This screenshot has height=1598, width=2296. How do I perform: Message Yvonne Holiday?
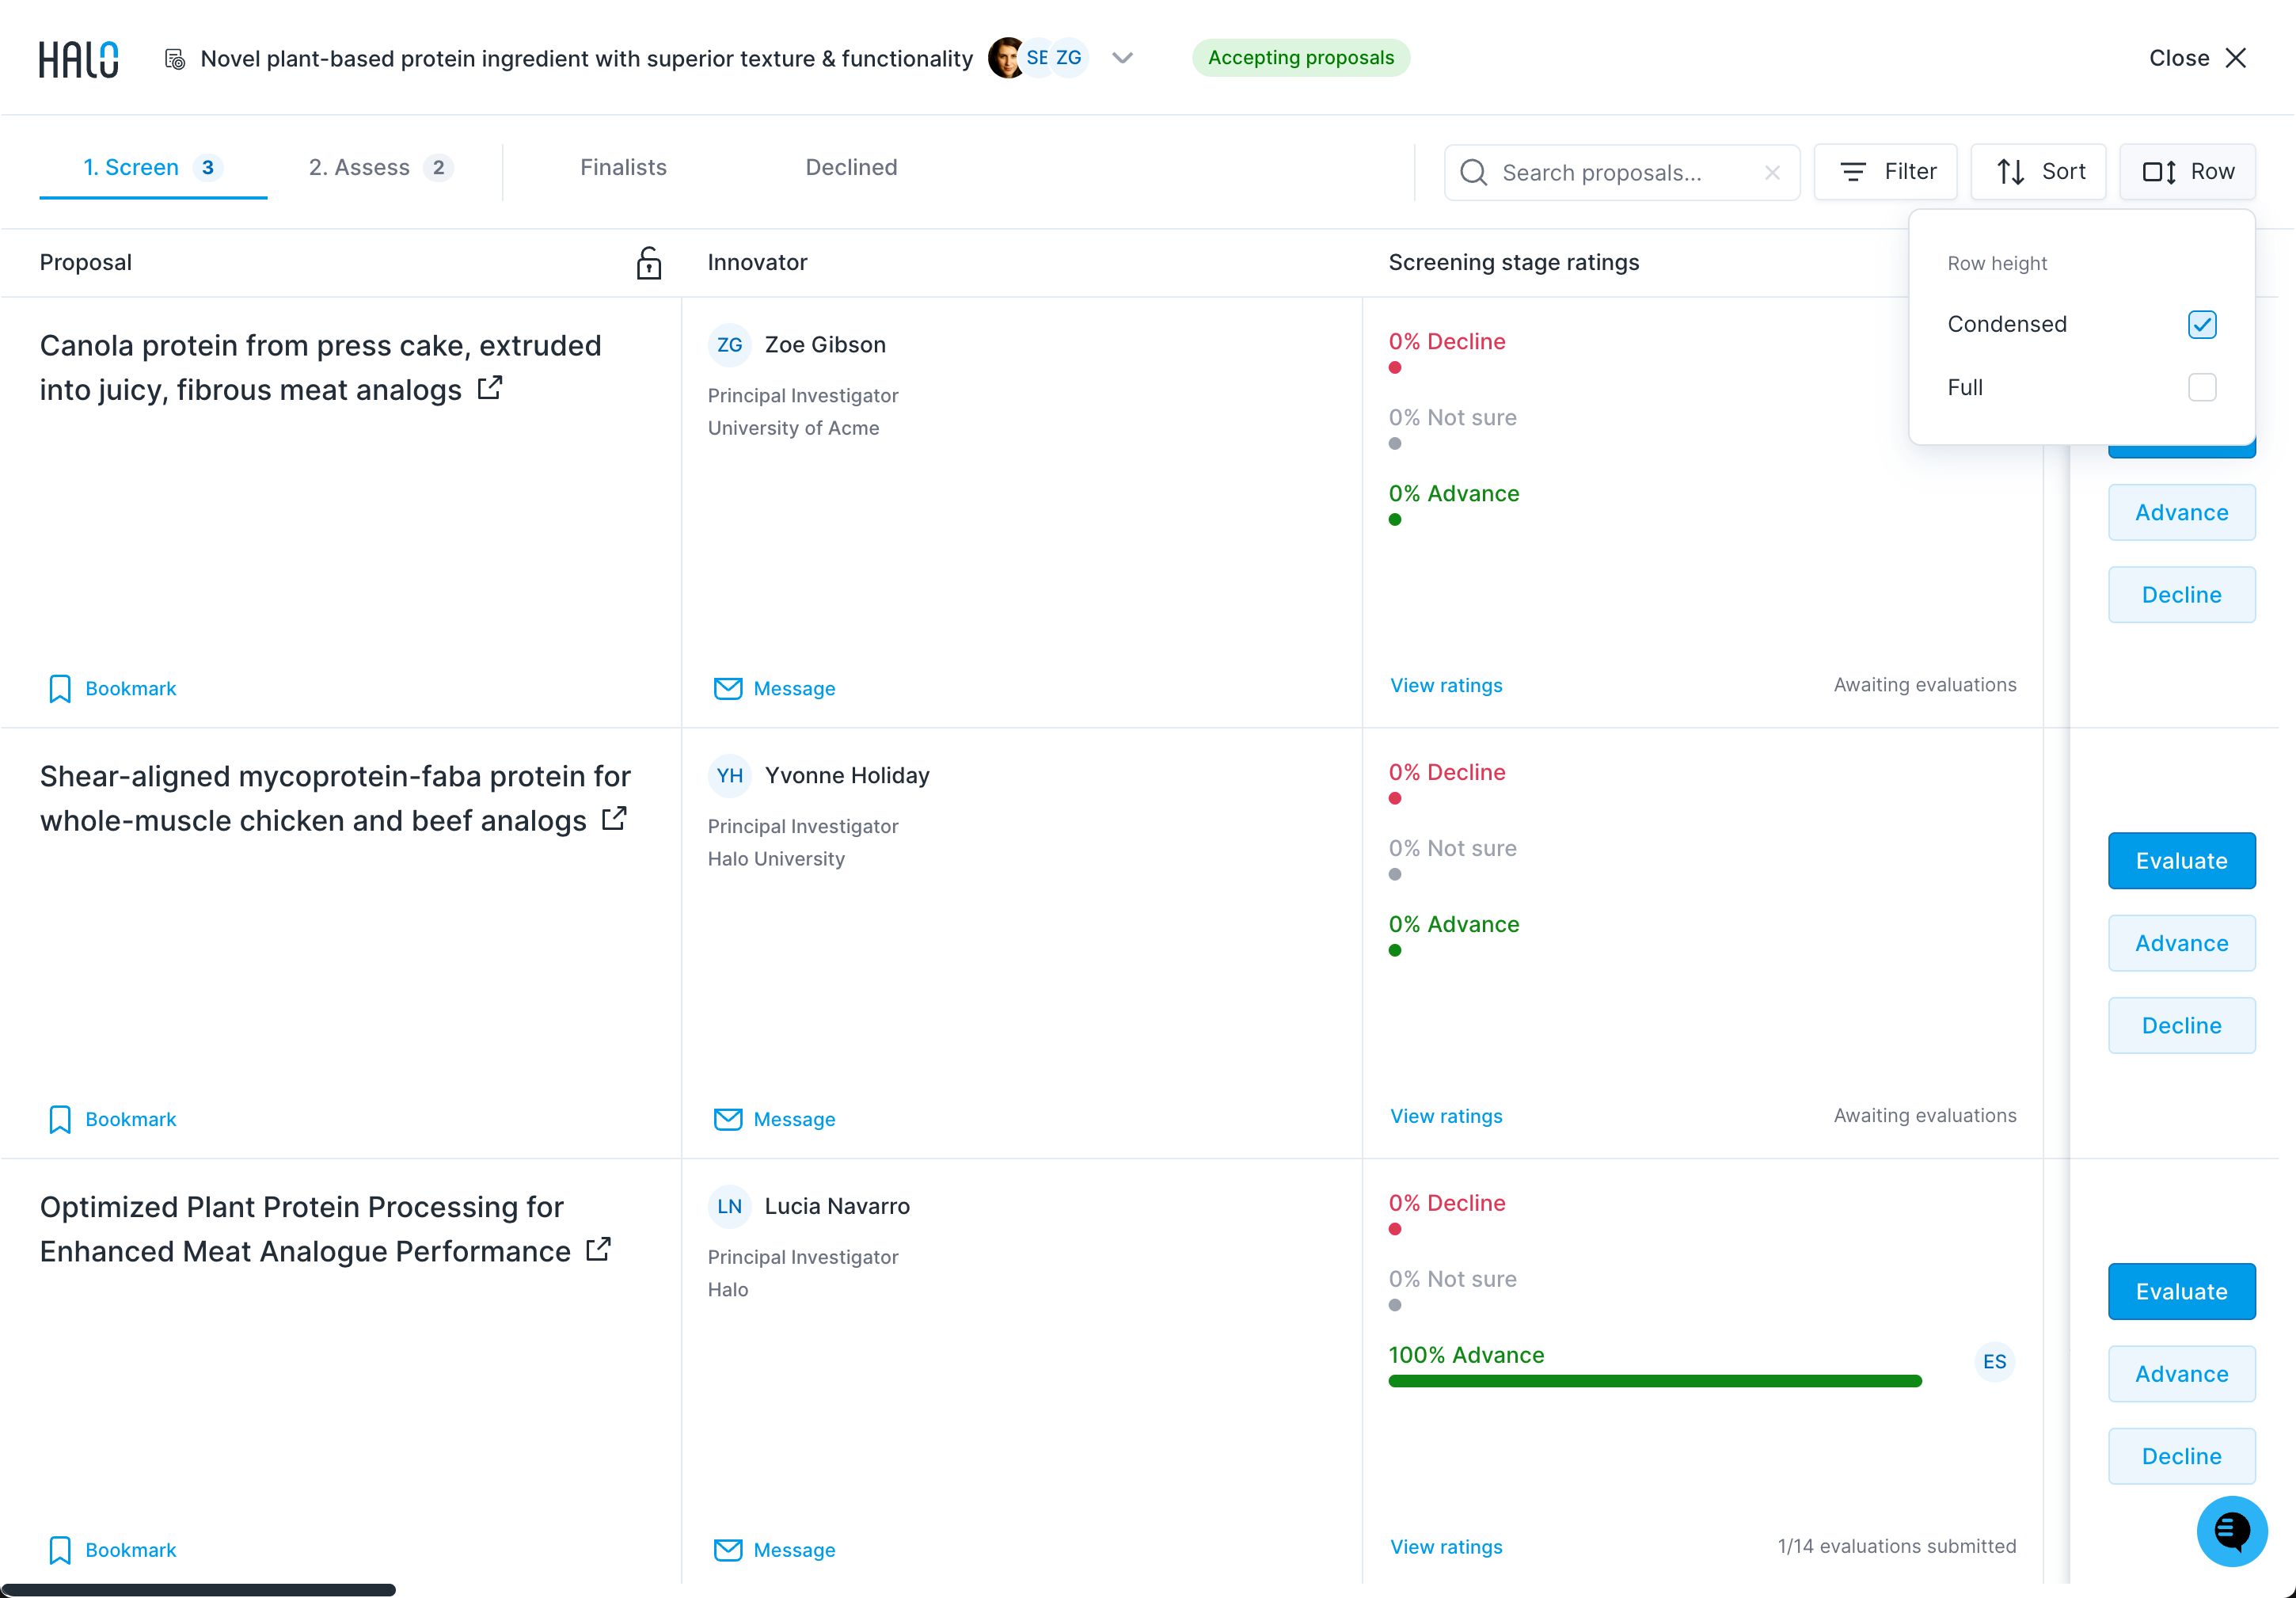pyautogui.click(x=774, y=1119)
